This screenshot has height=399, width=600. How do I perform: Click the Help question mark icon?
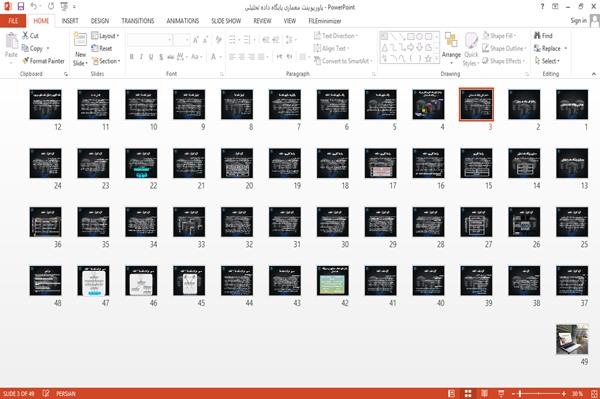coord(542,7)
